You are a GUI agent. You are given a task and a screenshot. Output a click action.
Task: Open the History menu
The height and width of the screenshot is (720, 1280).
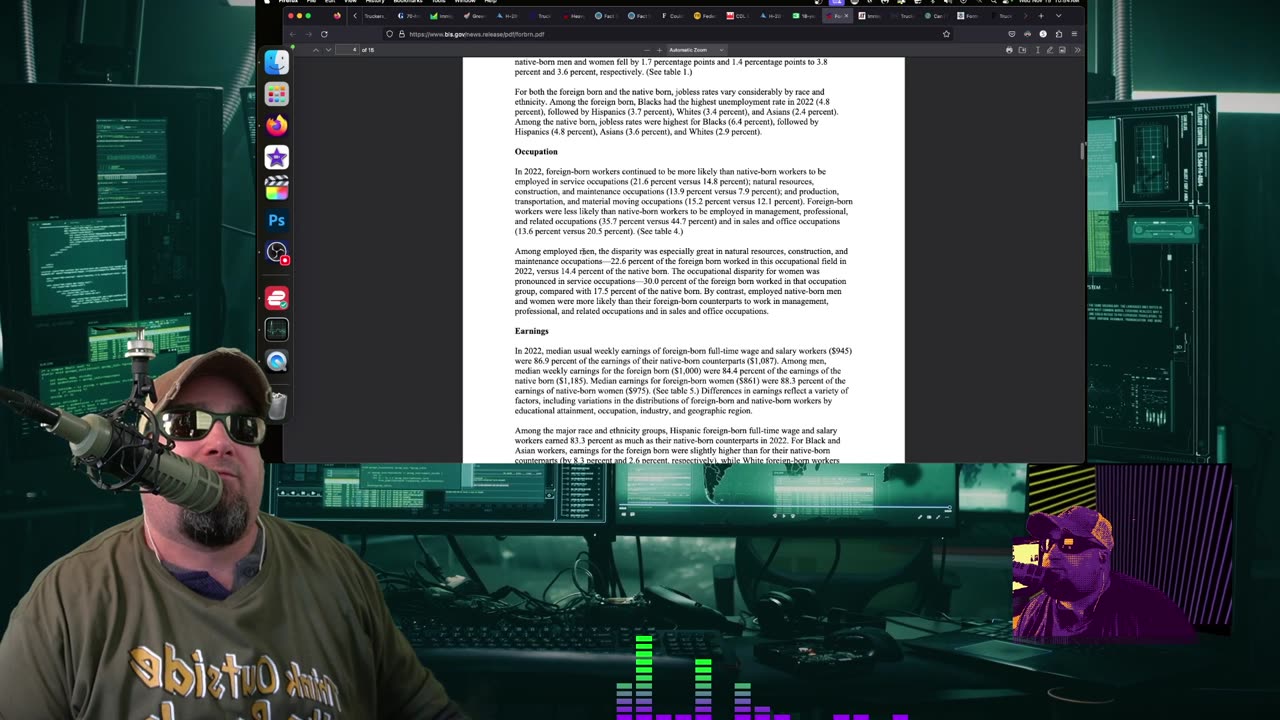[x=375, y=1]
